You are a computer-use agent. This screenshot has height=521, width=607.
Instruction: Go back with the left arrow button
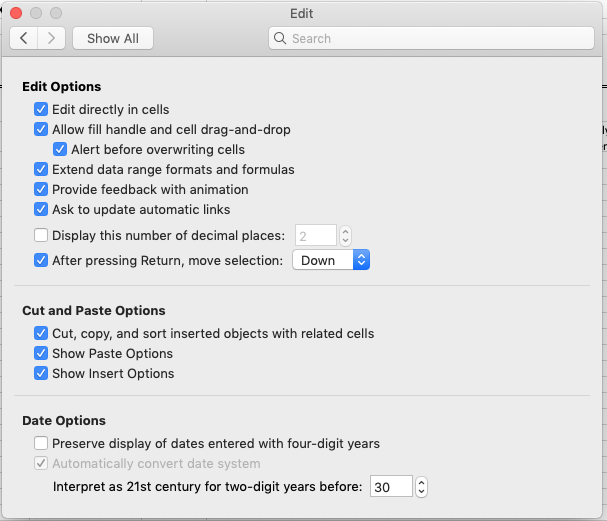pyautogui.click(x=24, y=38)
